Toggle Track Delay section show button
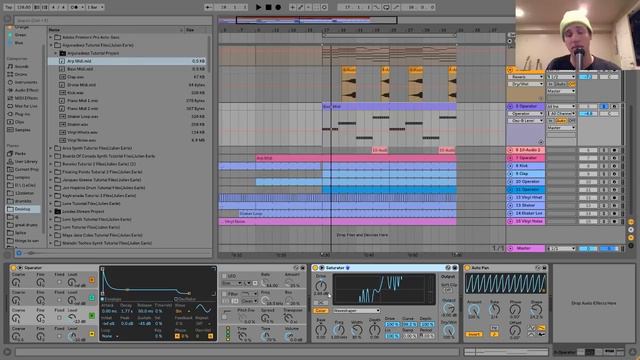Image resolution: width=640 pixels, height=360 pixels. [631, 246]
